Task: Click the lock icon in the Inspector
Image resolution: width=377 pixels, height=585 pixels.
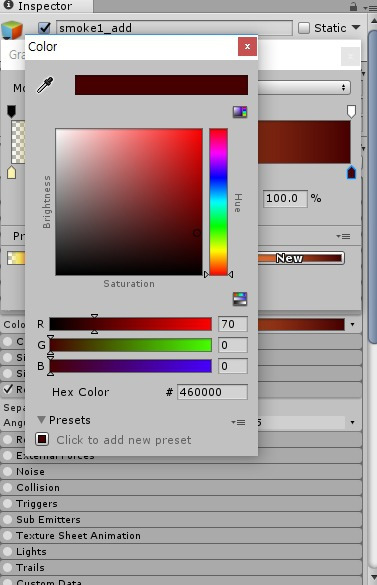Action: click(353, 6)
